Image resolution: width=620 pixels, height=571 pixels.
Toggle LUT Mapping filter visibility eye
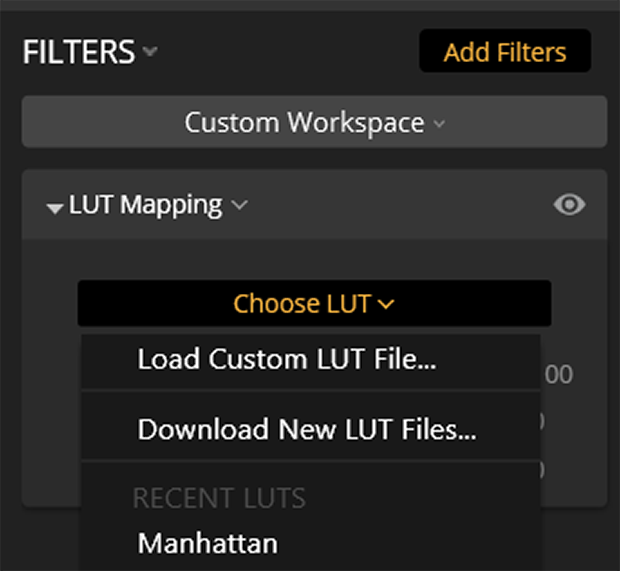(x=569, y=204)
